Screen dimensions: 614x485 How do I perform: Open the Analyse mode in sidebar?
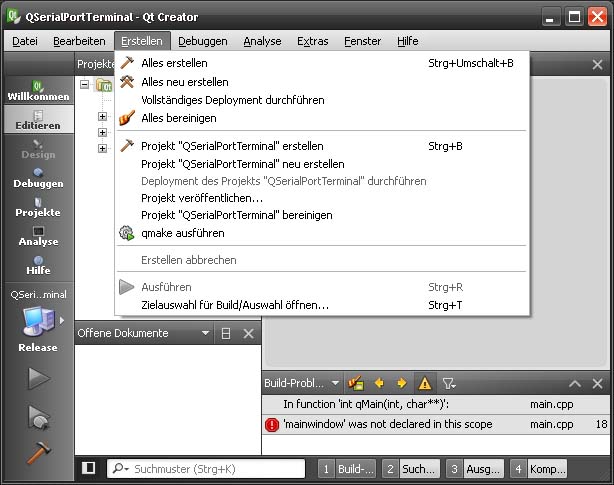coord(38,235)
